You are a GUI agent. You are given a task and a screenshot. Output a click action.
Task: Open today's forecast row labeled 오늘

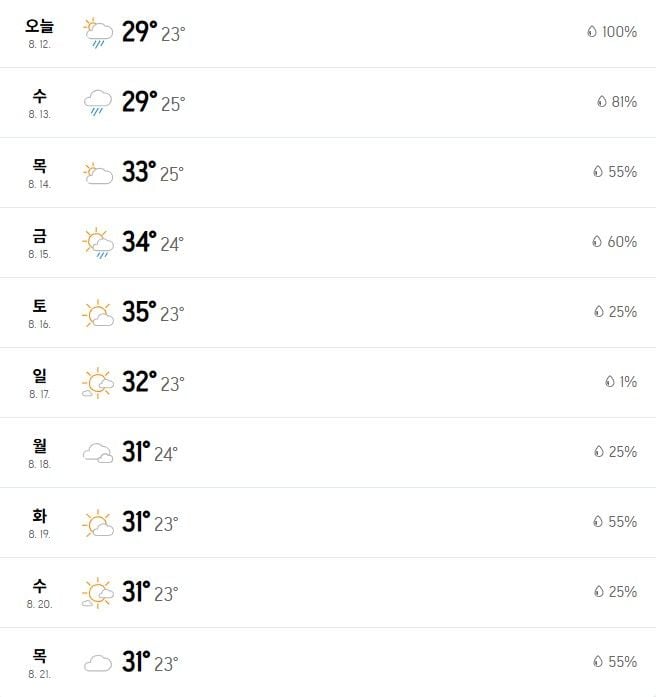pyautogui.click(x=328, y=33)
